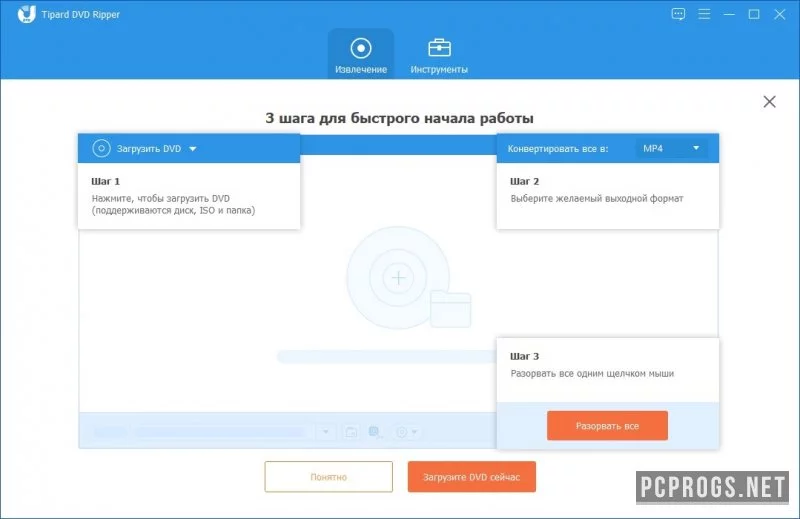Click the Tipard DVD Ripper logo icon
Screen dimensions: 800x519
coord(27,14)
